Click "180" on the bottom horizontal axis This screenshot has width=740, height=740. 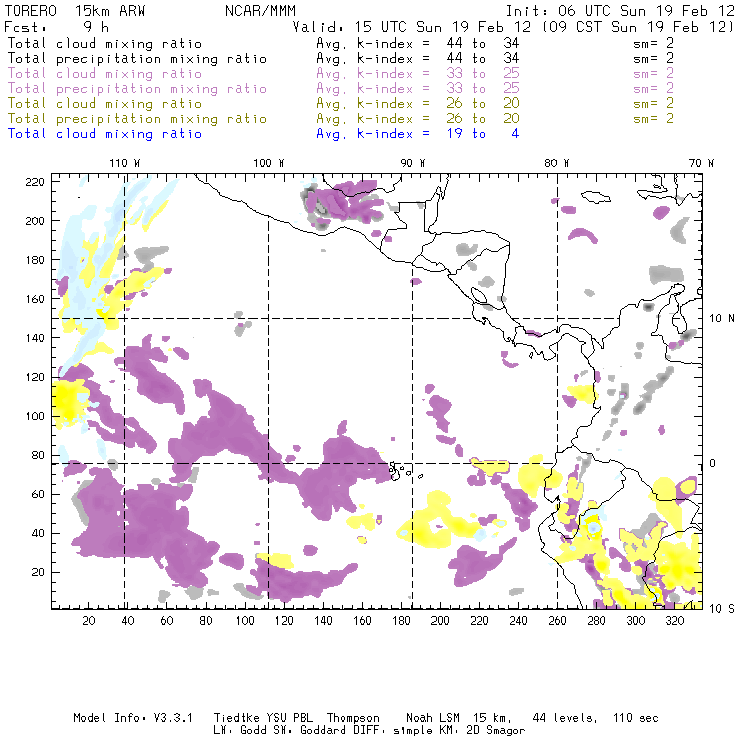point(401,621)
